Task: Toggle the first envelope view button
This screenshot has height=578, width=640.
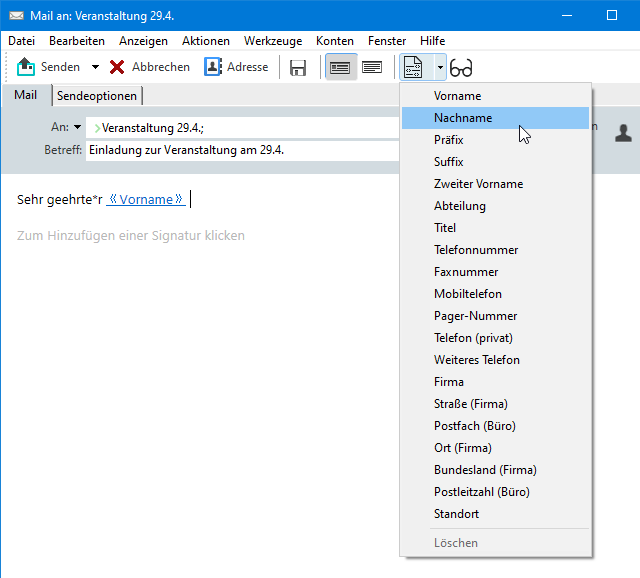Action: pyautogui.click(x=341, y=68)
